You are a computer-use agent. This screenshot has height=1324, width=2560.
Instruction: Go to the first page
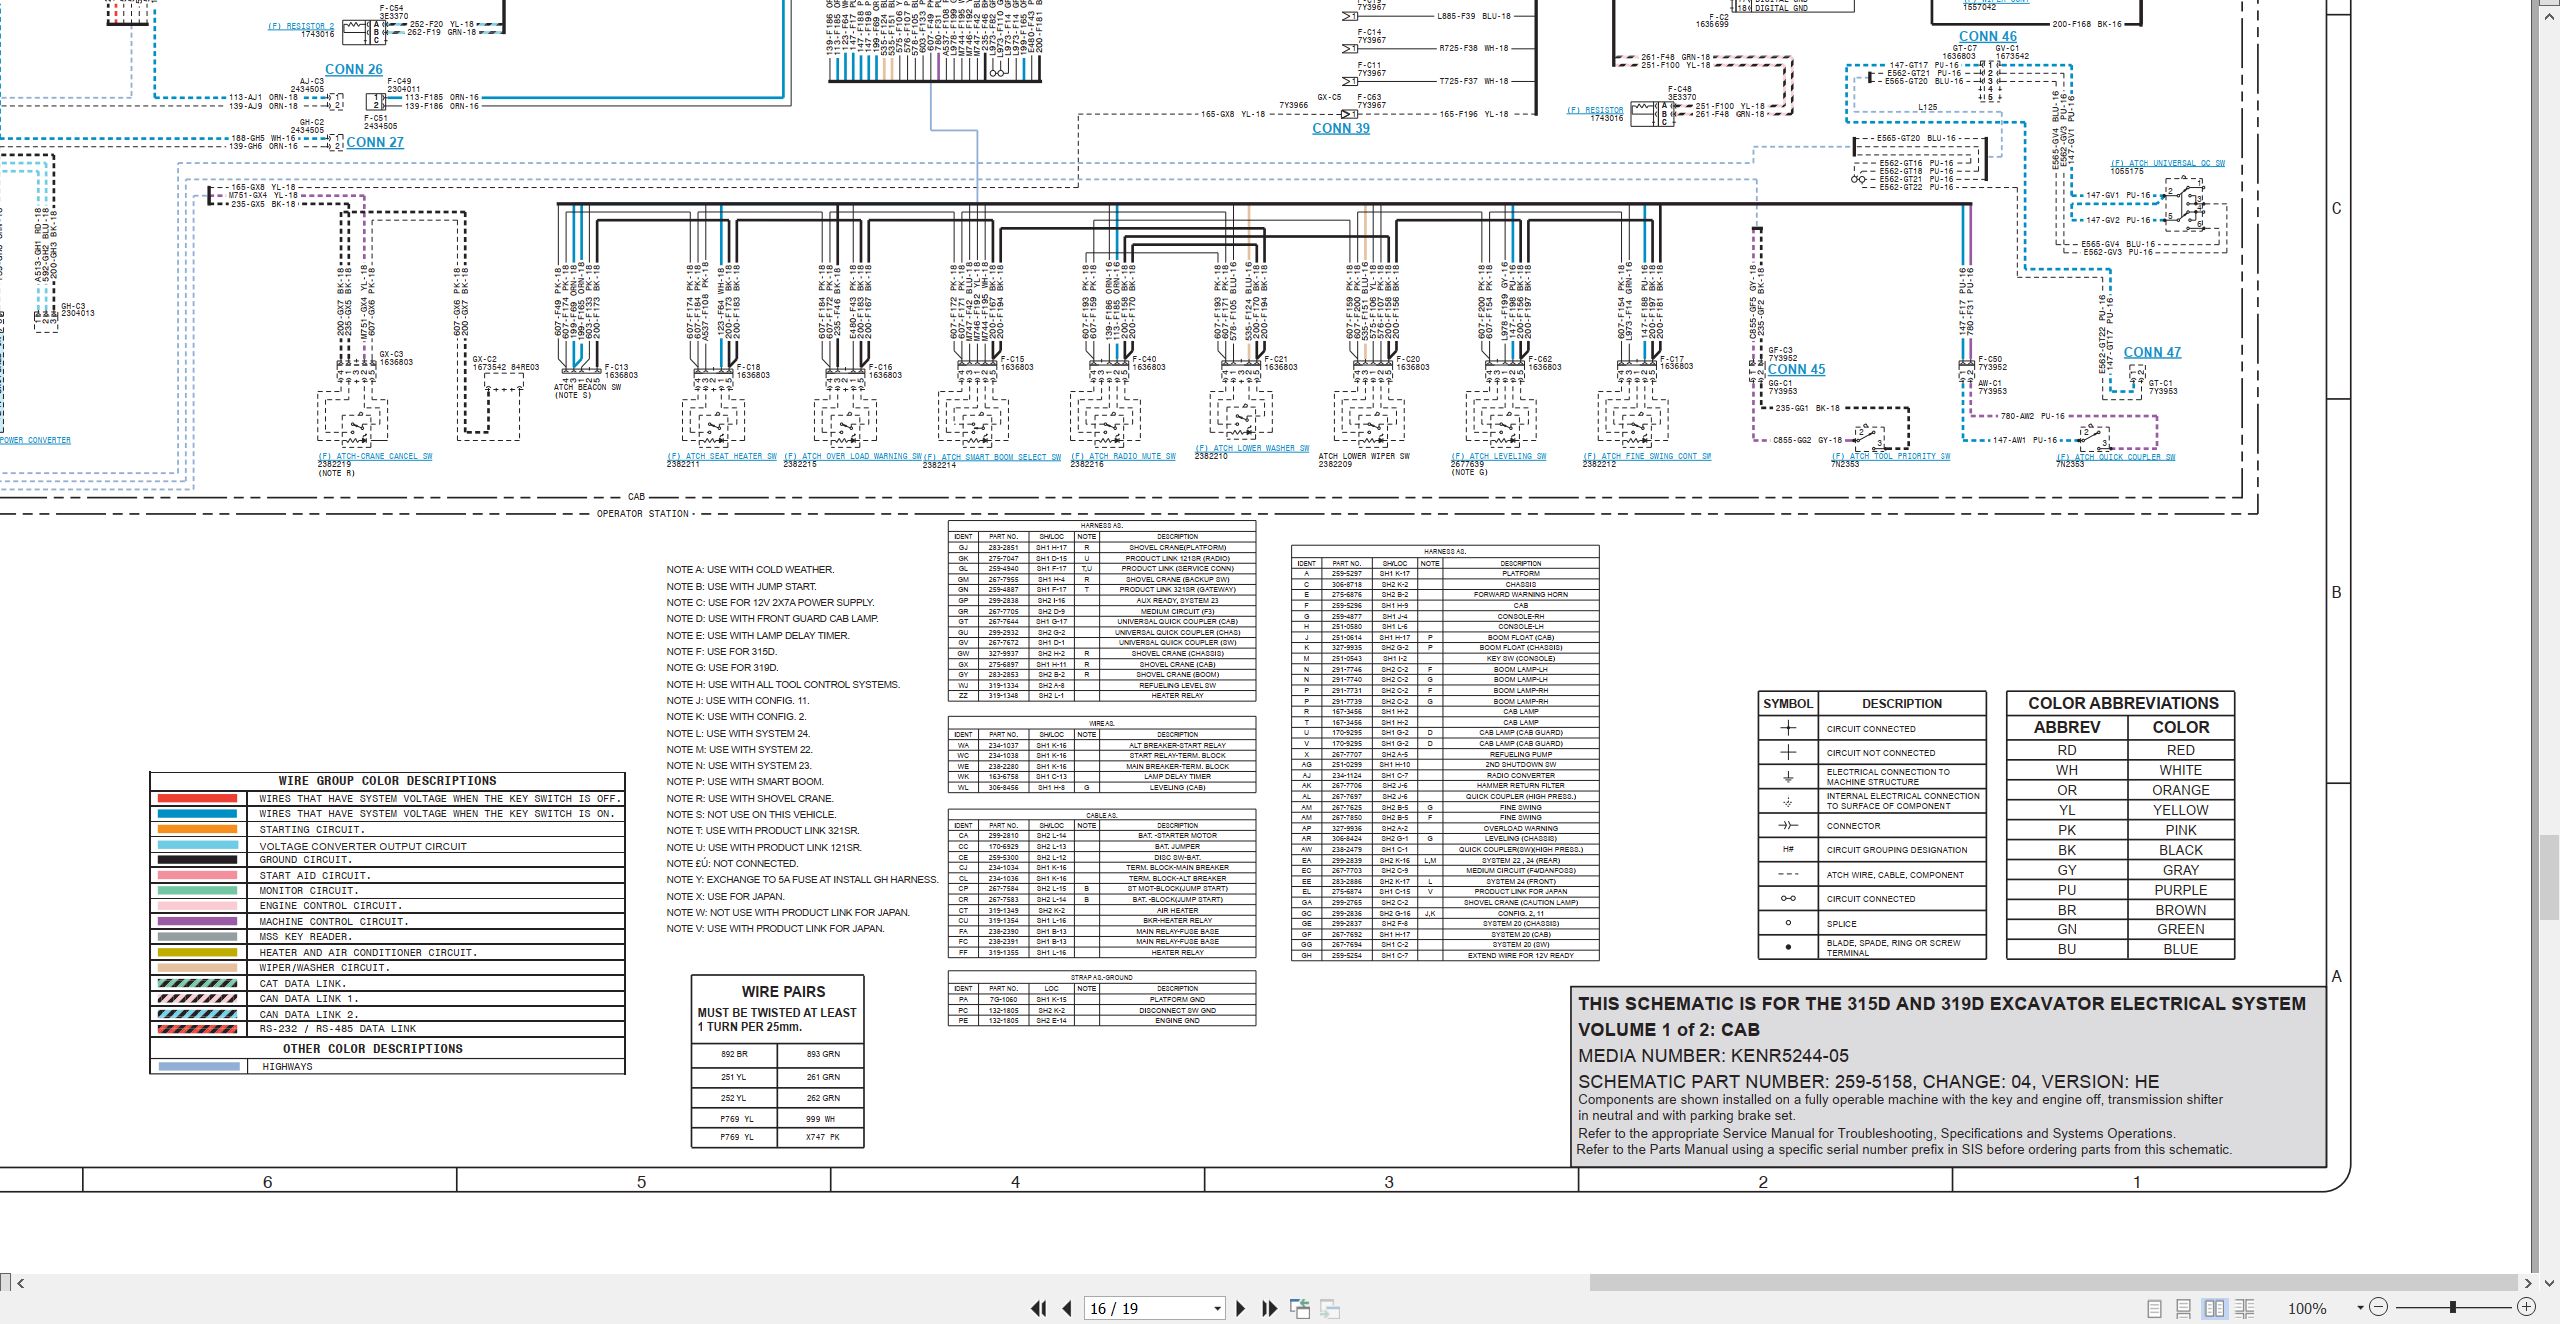[x=1039, y=1308]
